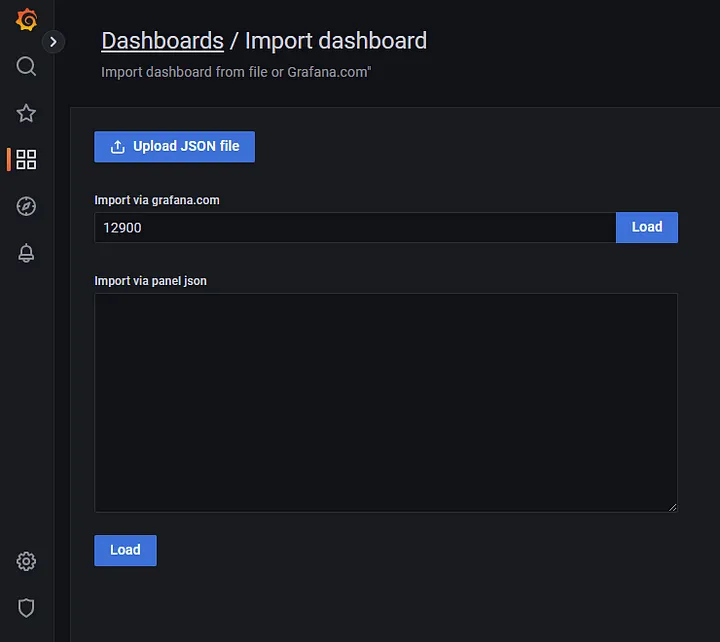The image size is (720, 642).
Task: Click the Load button below panel json
Action: point(125,550)
